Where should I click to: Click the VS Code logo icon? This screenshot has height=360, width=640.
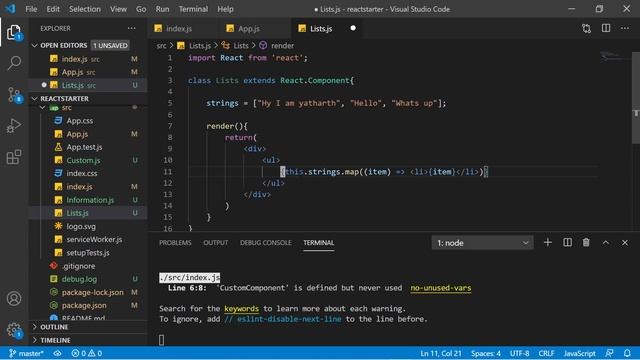(10, 9)
